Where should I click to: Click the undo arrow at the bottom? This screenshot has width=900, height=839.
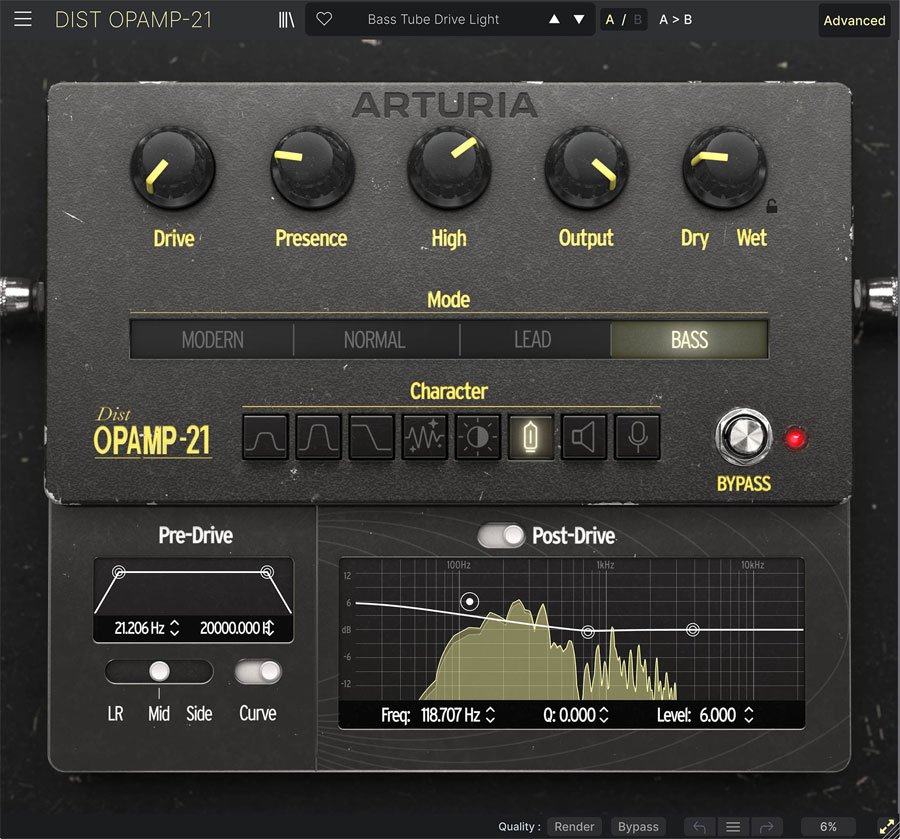point(700,828)
